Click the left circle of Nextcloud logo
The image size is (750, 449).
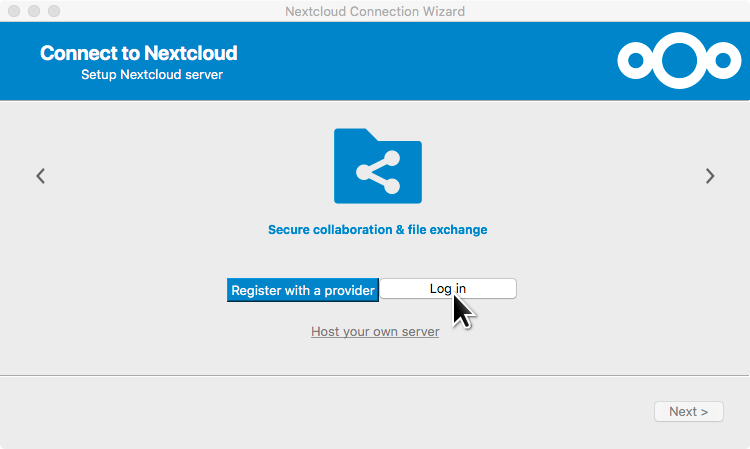[x=634, y=61]
